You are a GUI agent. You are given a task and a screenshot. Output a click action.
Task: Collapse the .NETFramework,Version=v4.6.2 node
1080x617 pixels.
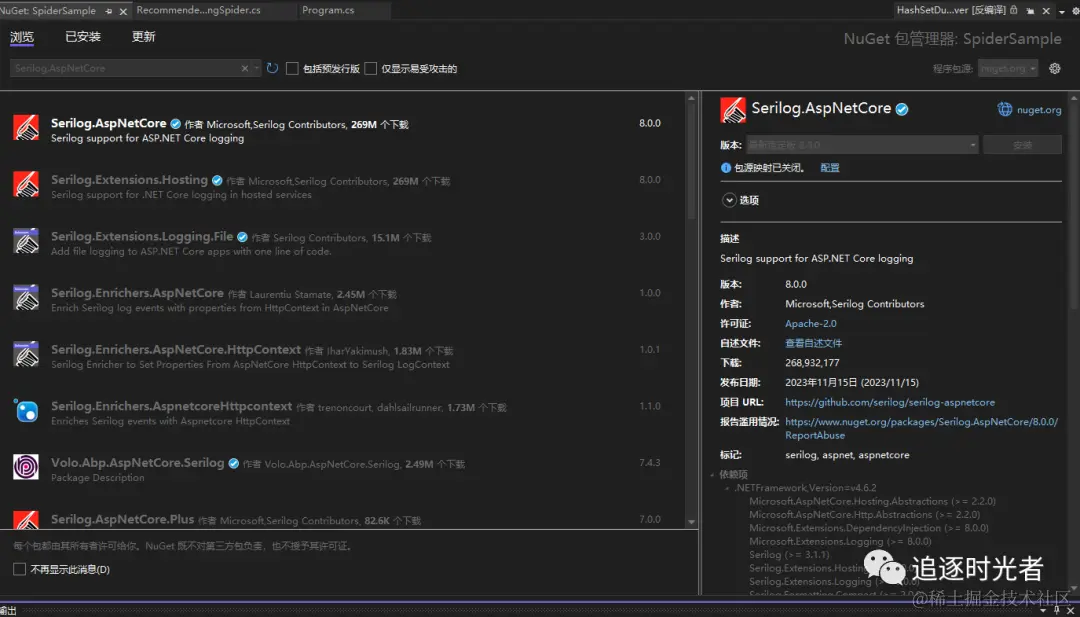(x=727, y=488)
